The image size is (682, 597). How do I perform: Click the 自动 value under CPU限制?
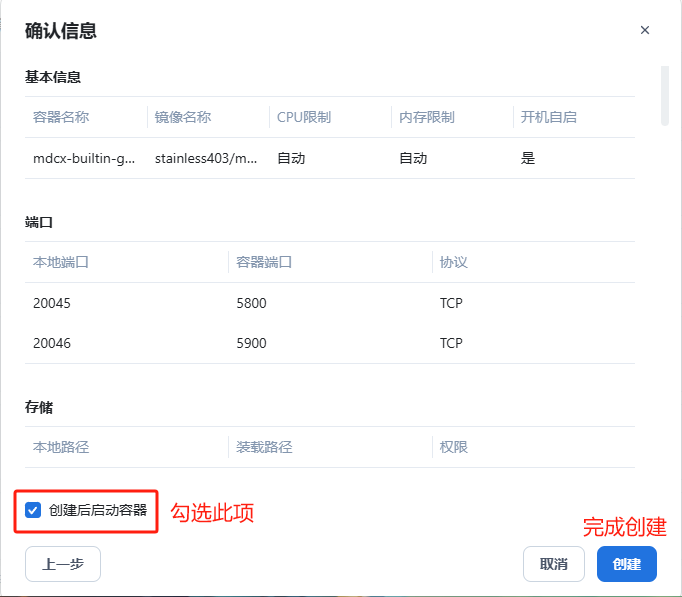point(291,158)
